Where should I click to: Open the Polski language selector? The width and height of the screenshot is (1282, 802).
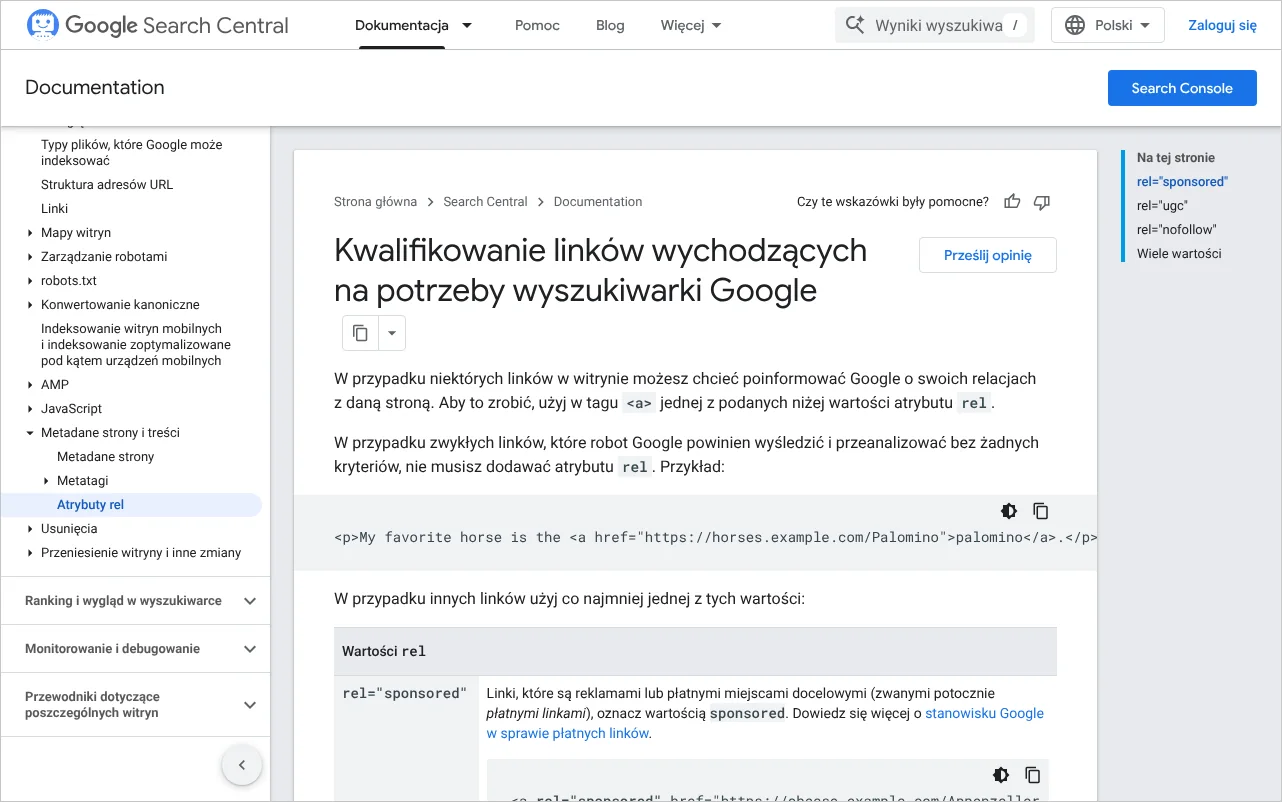click(1108, 25)
